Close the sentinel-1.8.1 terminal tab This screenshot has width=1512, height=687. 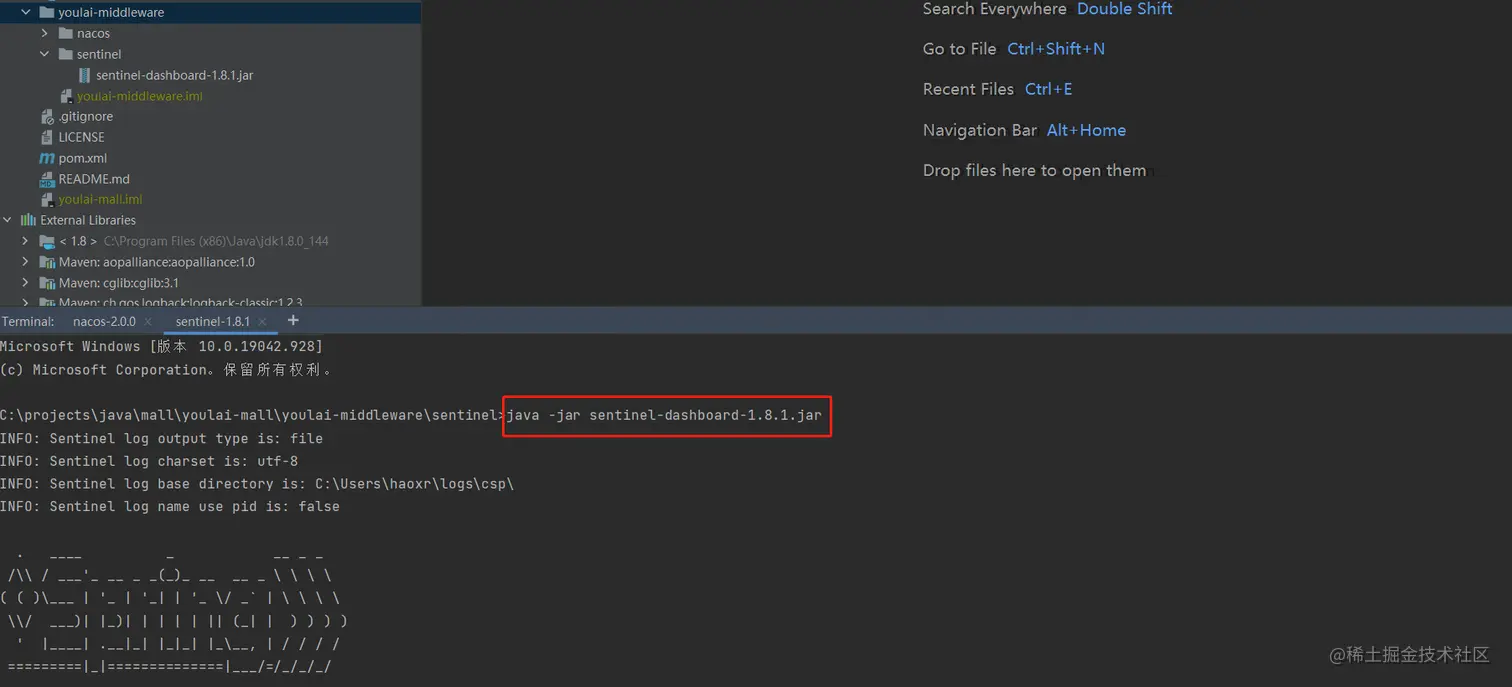[263, 322]
